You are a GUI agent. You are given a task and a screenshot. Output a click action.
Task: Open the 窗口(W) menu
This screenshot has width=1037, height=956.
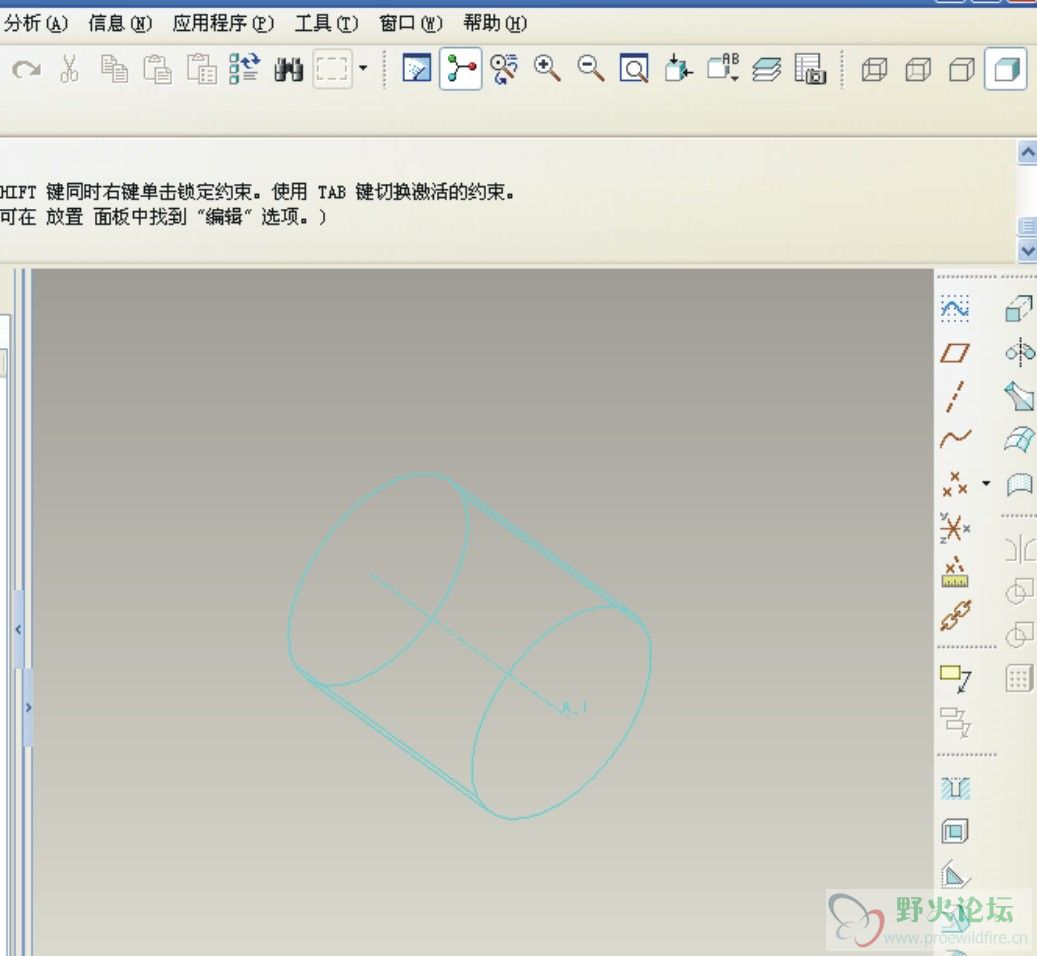410,24
